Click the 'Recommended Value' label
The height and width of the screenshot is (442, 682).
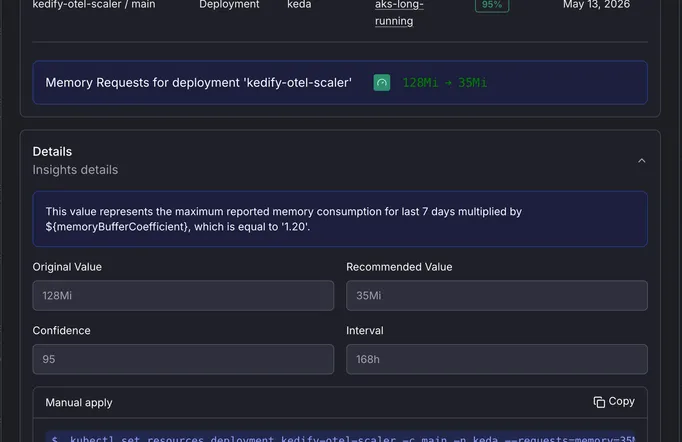399,267
